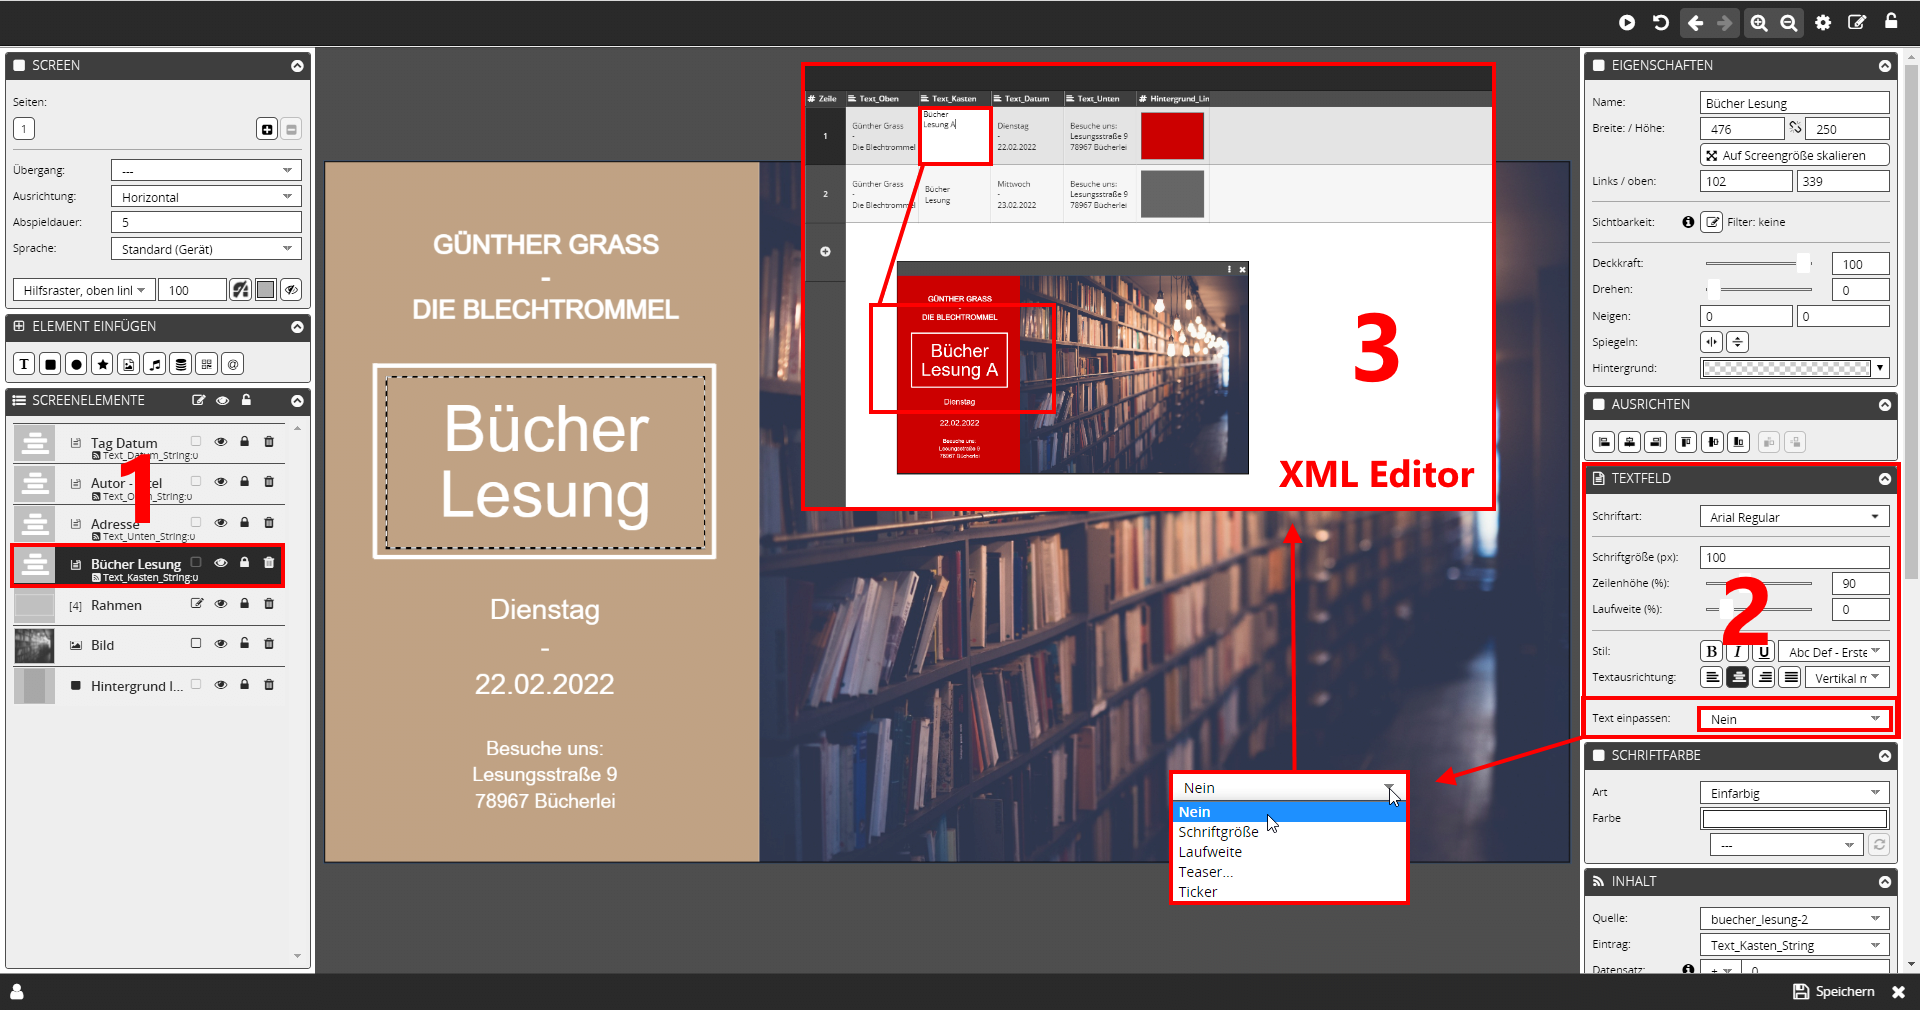Insert a text element with the T icon
This screenshot has height=1010, width=1920.
pos(24,364)
